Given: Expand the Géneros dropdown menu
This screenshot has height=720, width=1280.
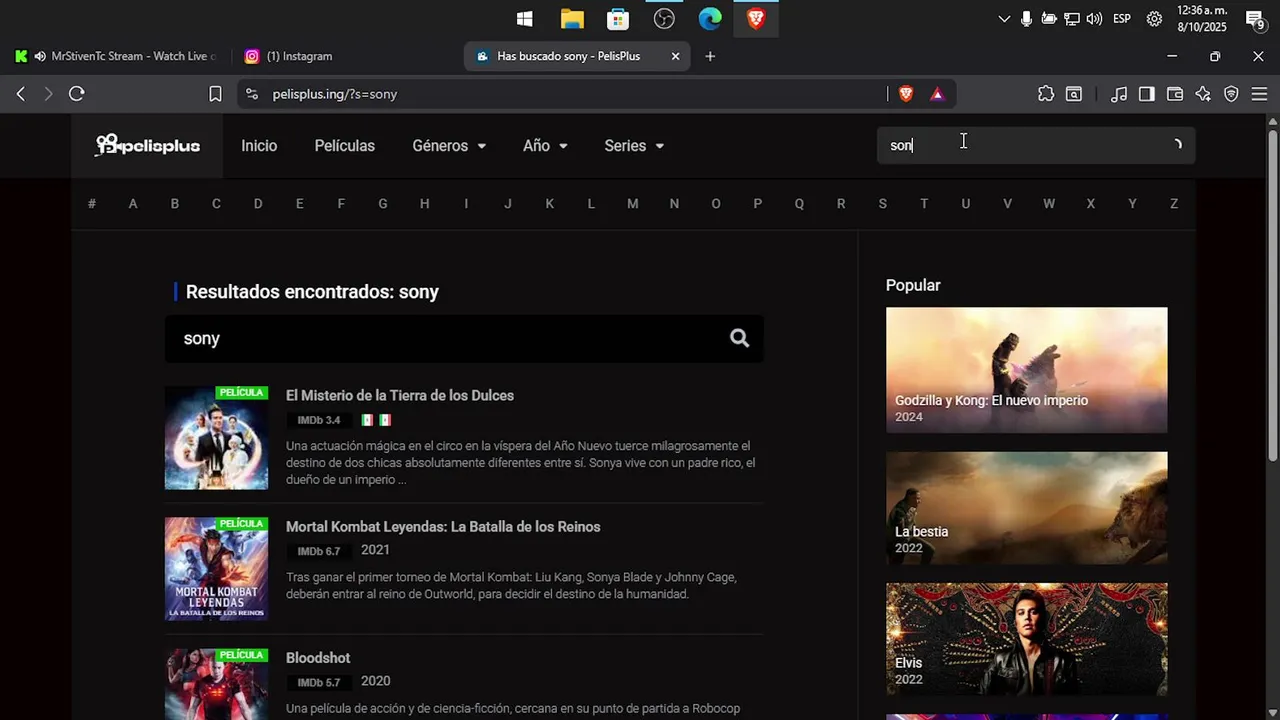Looking at the screenshot, I should 449,146.
